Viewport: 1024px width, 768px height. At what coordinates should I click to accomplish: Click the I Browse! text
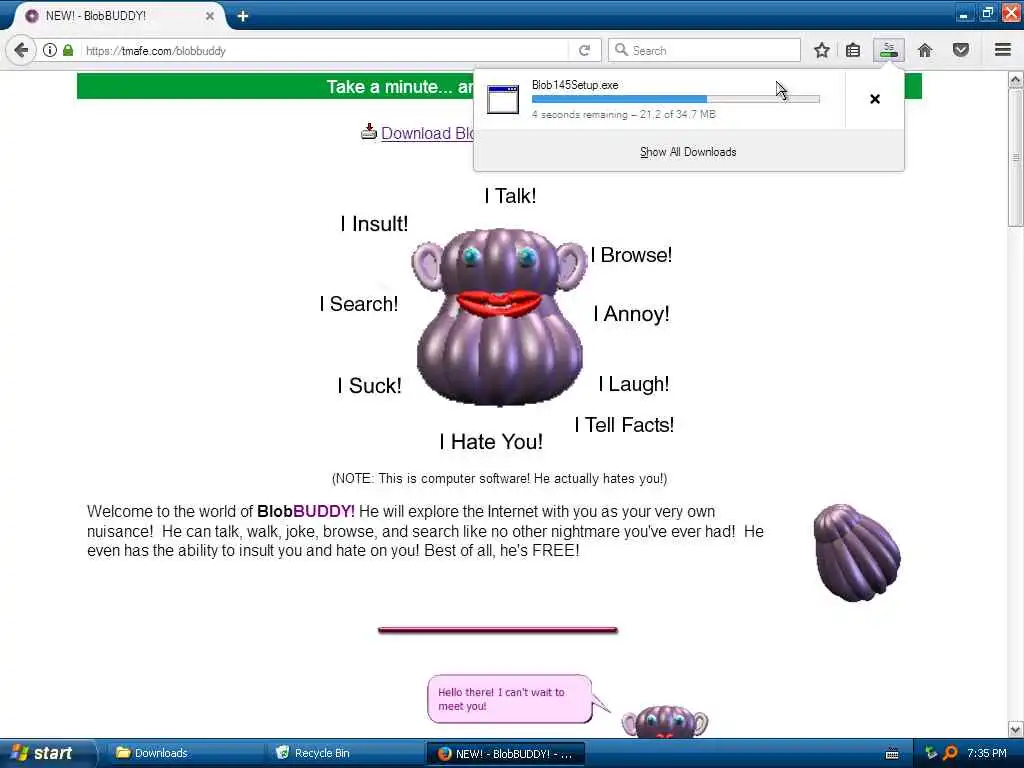click(x=631, y=255)
